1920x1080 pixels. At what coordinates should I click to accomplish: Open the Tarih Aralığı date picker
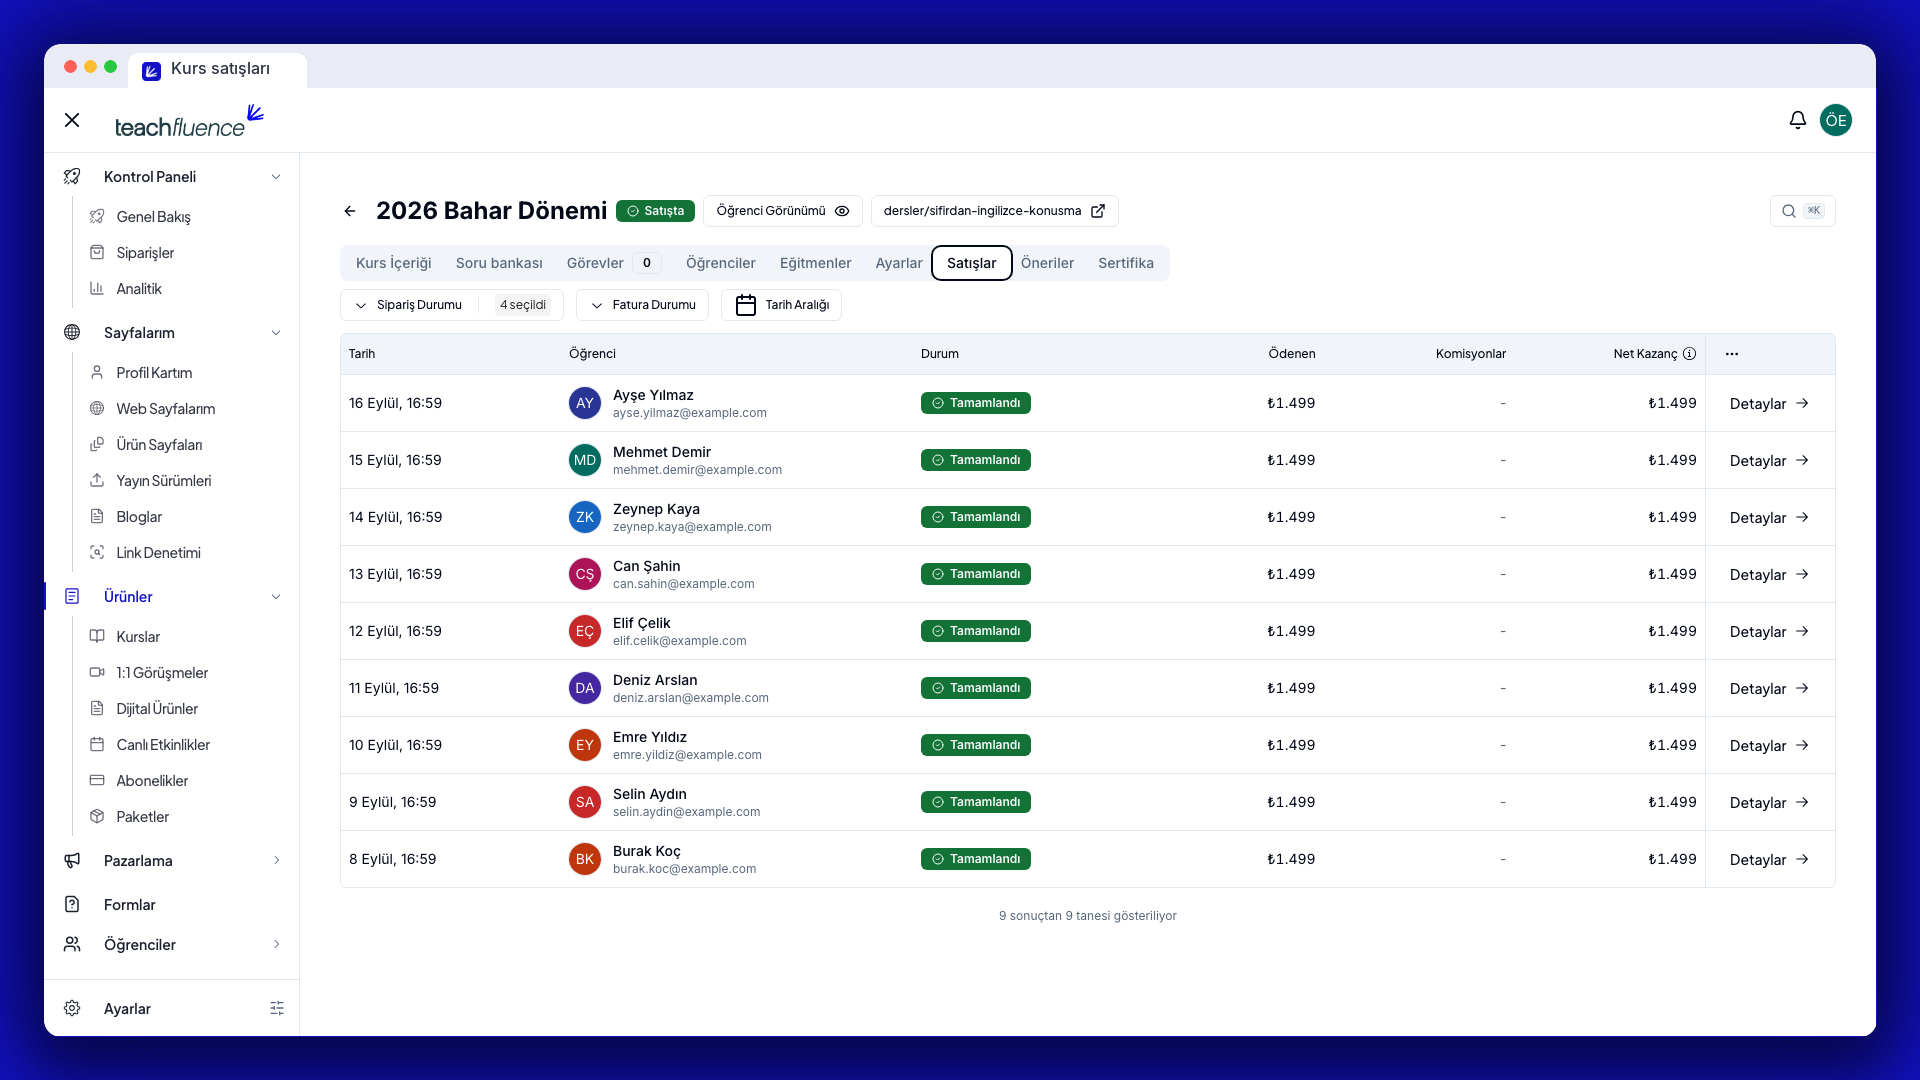click(x=781, y=305)
